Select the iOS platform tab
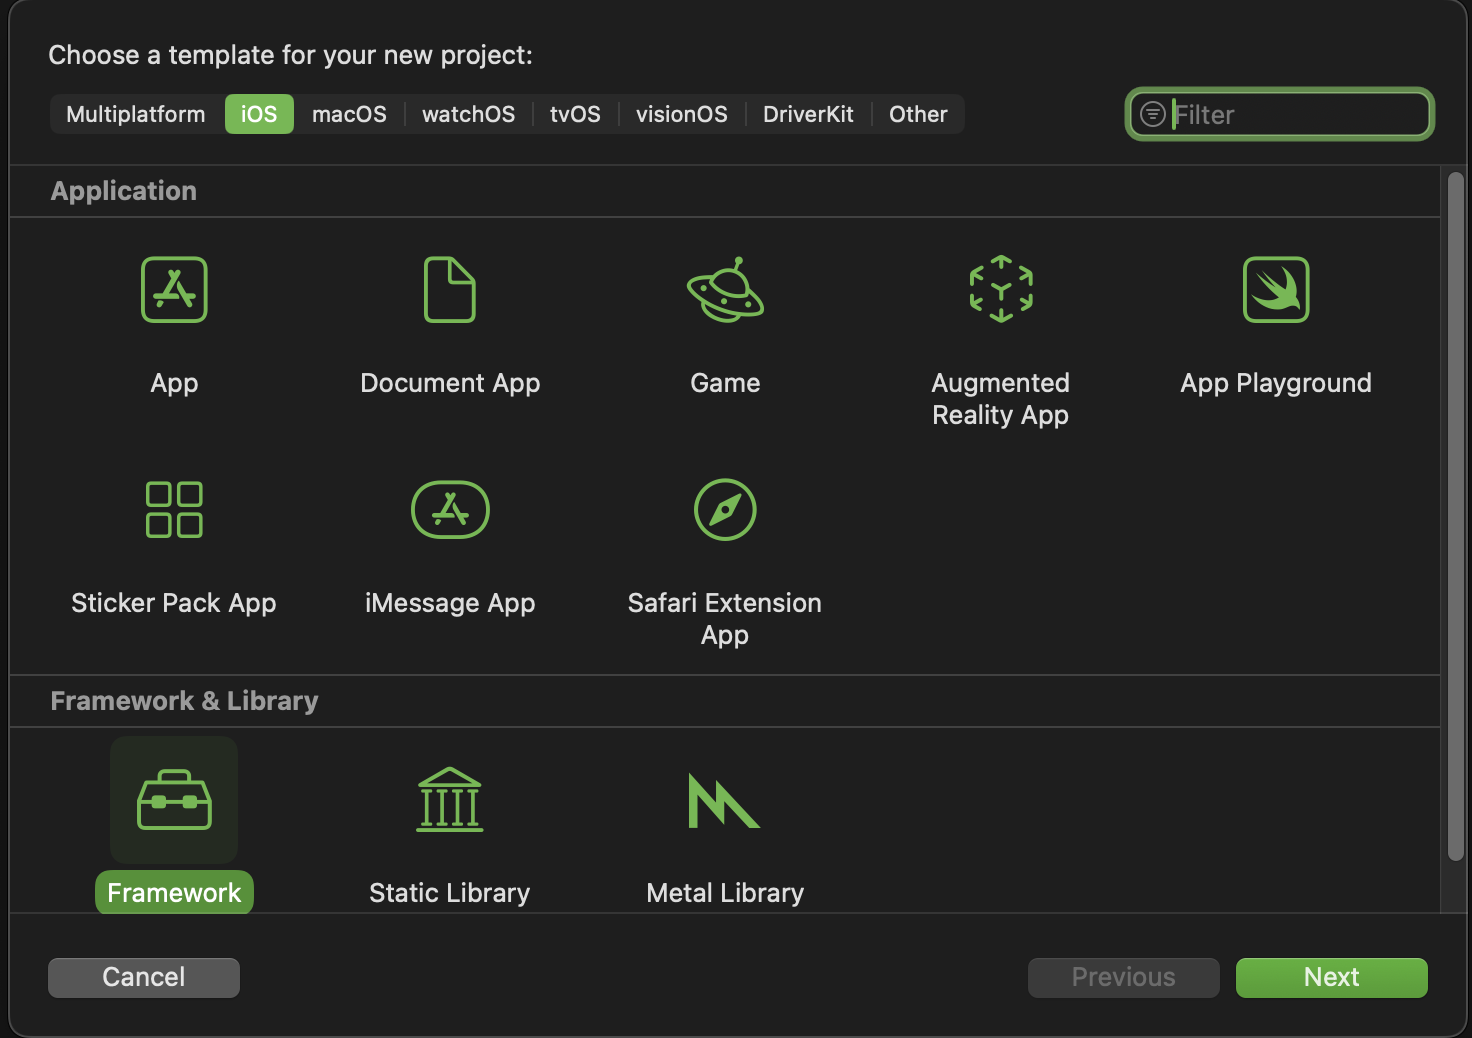 [x=259, y=114]
